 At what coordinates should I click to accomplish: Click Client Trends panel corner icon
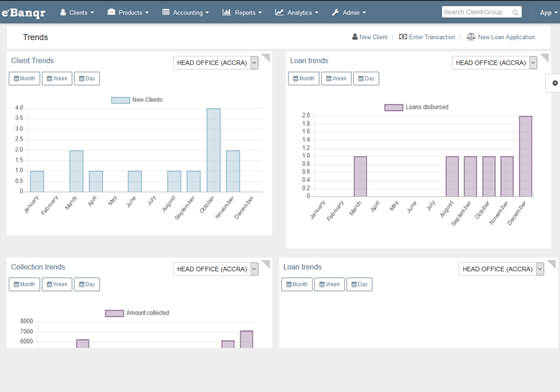[x=266, y=57]
